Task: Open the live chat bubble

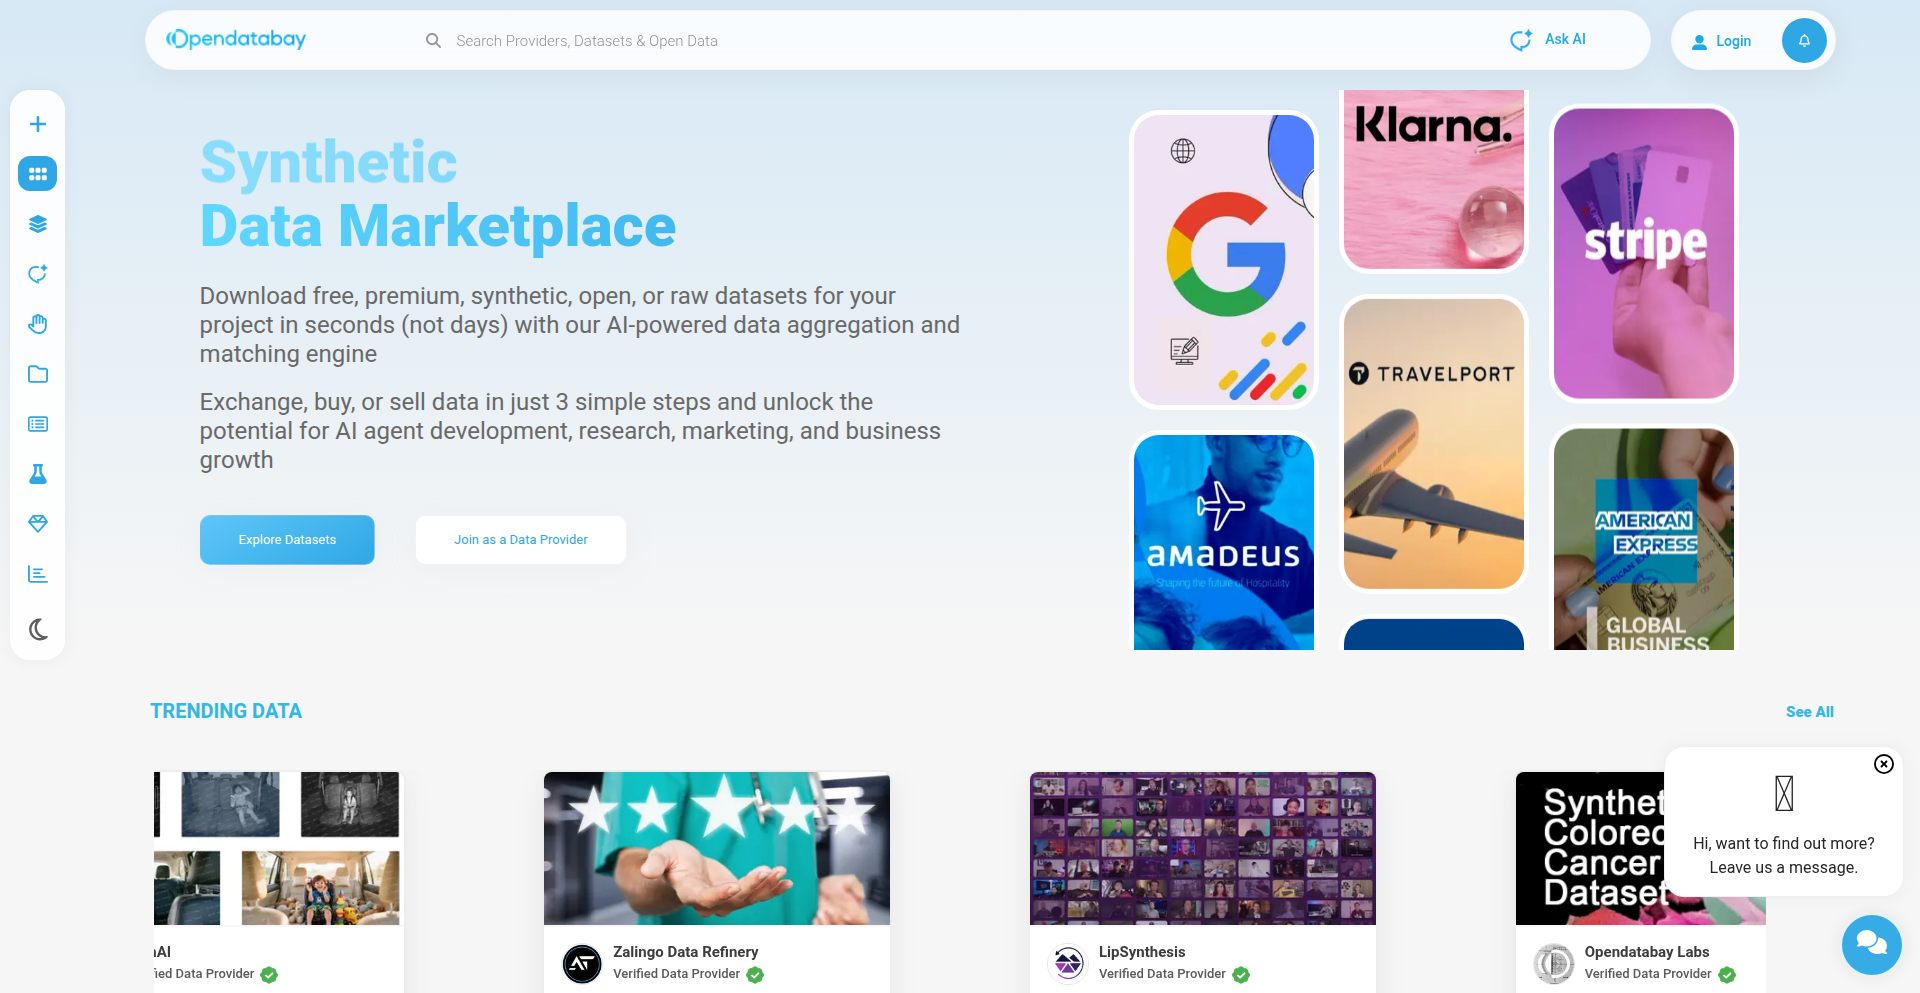Action: coord(1872,945)
